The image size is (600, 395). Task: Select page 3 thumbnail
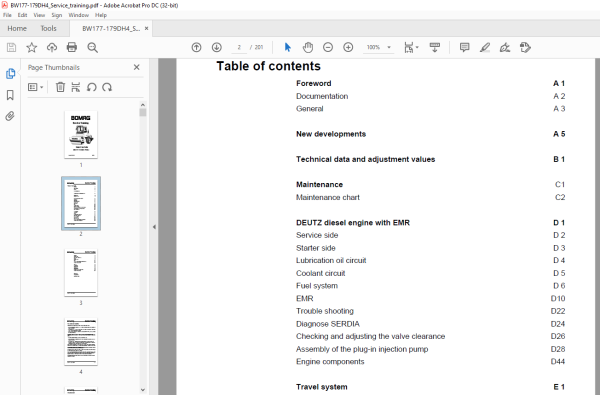tap(81, 273)
